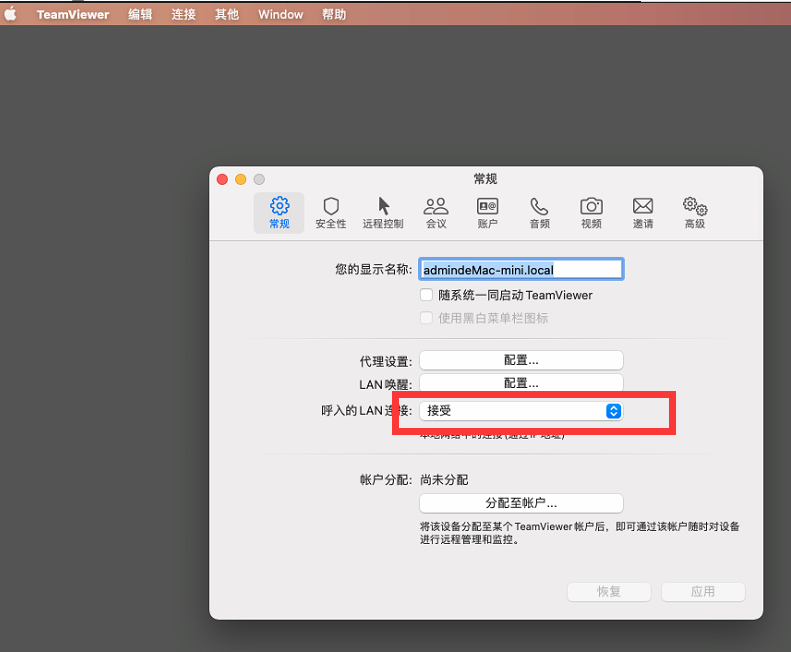The height and width of the screenshot is (652, 791).
Task: Open the 其他 menu
Action: coord(227,14)
